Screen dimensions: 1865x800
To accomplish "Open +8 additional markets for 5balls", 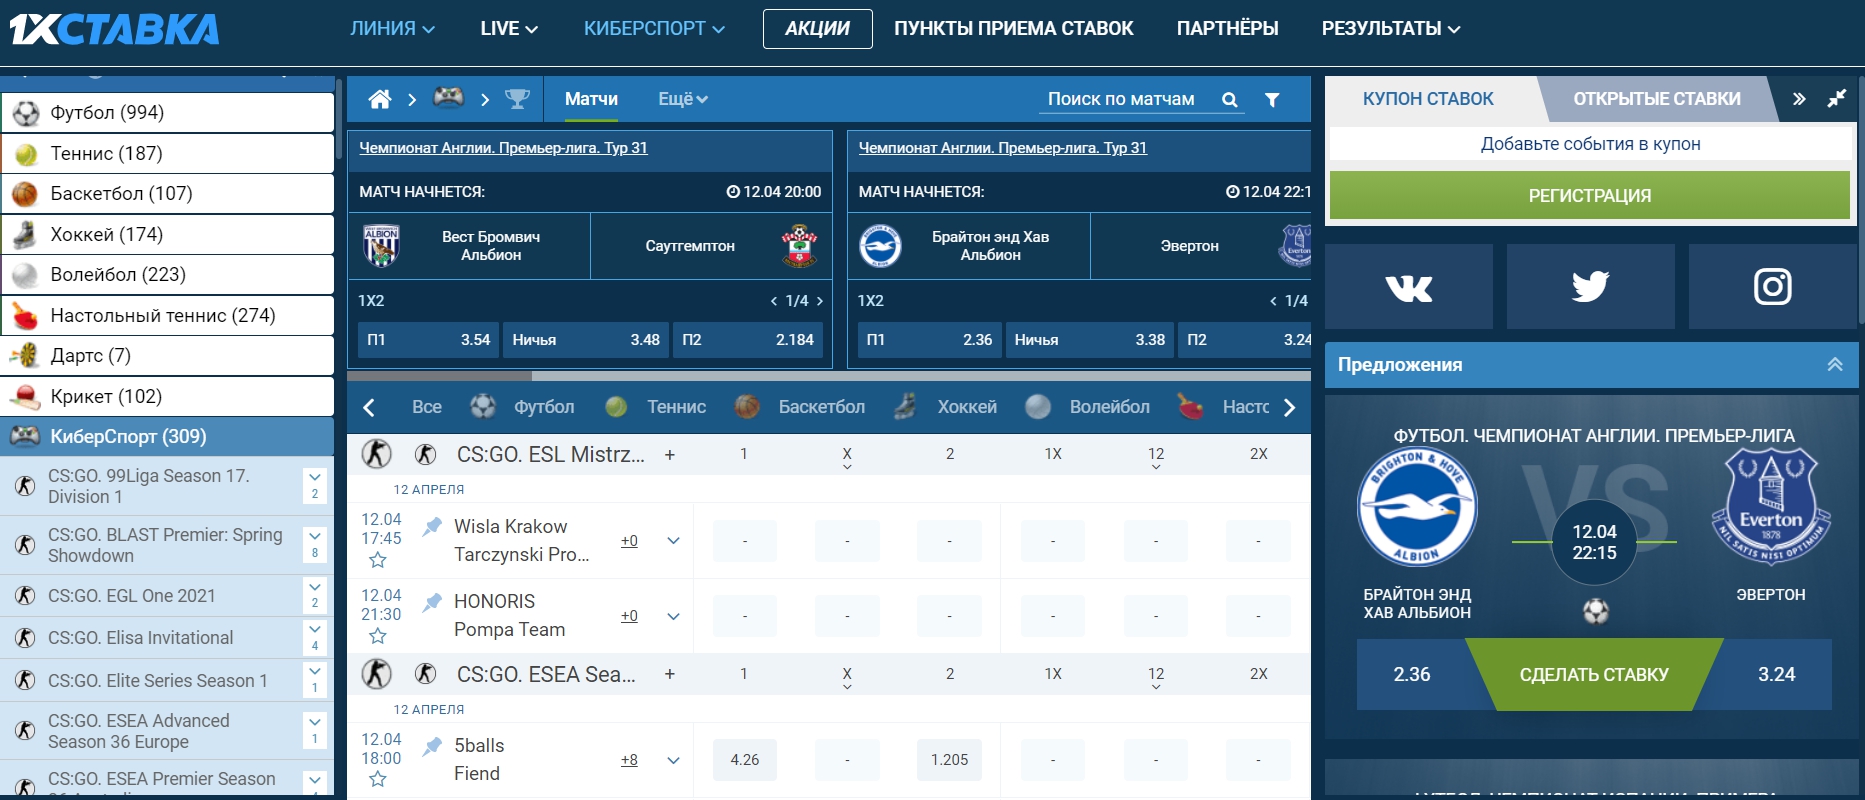I will click(629, 760).
